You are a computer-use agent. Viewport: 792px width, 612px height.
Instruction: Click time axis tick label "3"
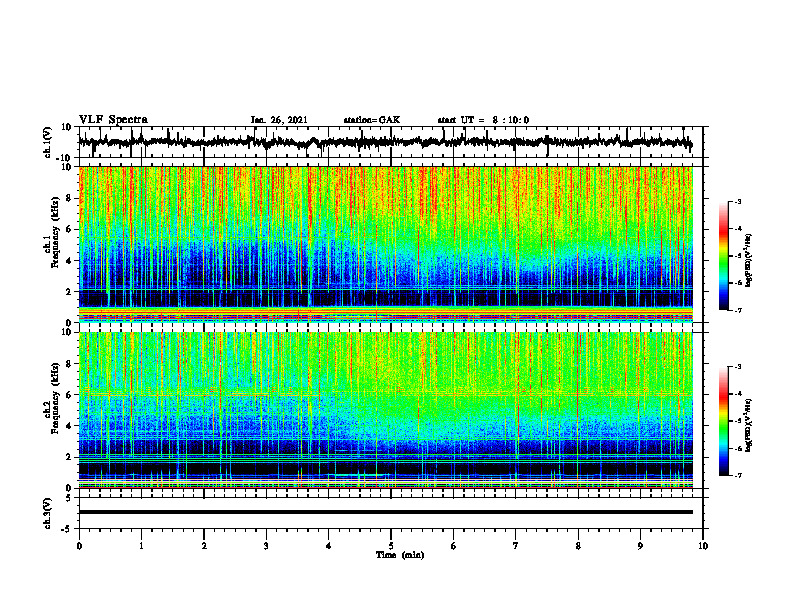point(266,546)
